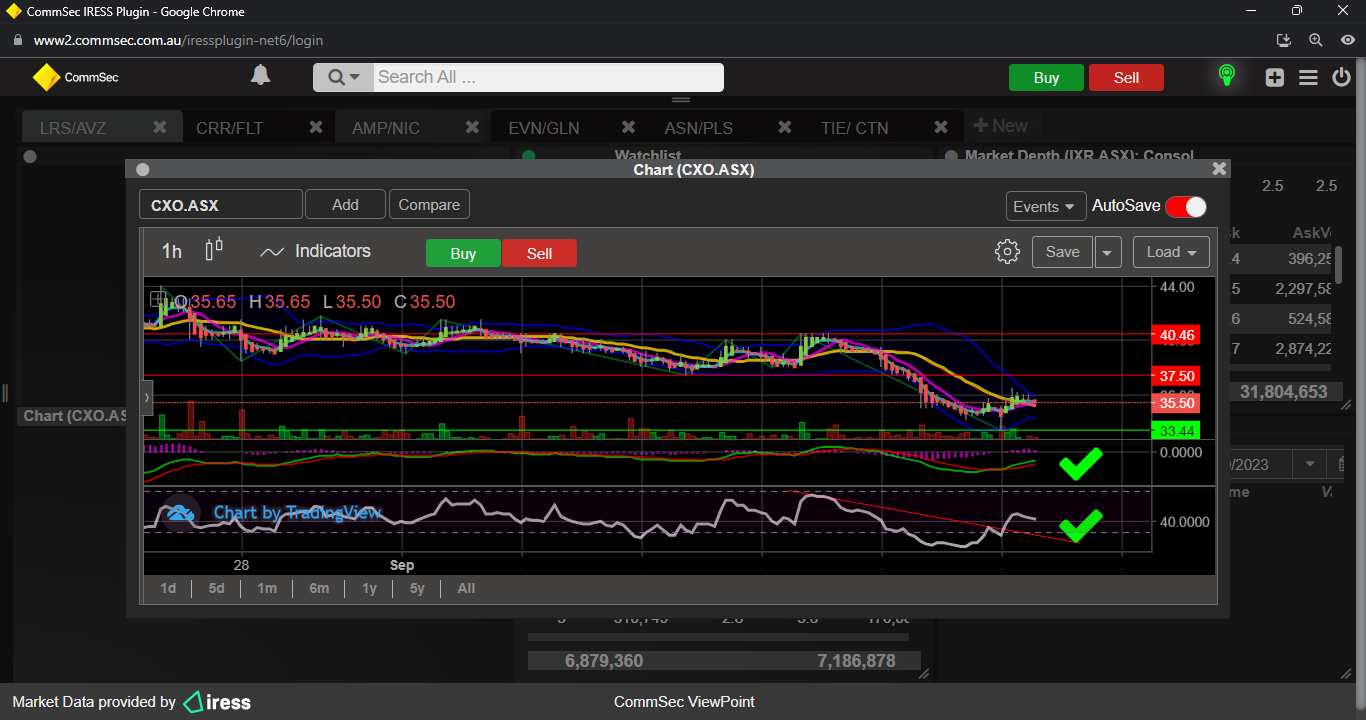1366x720 pixels.
Task: Toggle the AutoSave switch off
Action: click(x=1186, y=206)
